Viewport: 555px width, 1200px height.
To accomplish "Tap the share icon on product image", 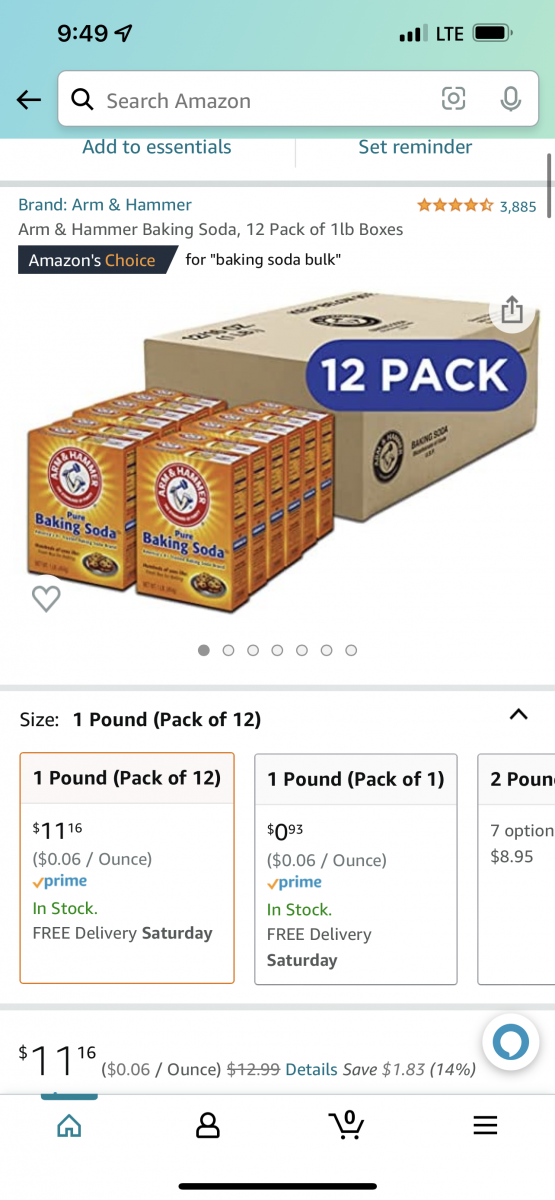I will [512, 310].
